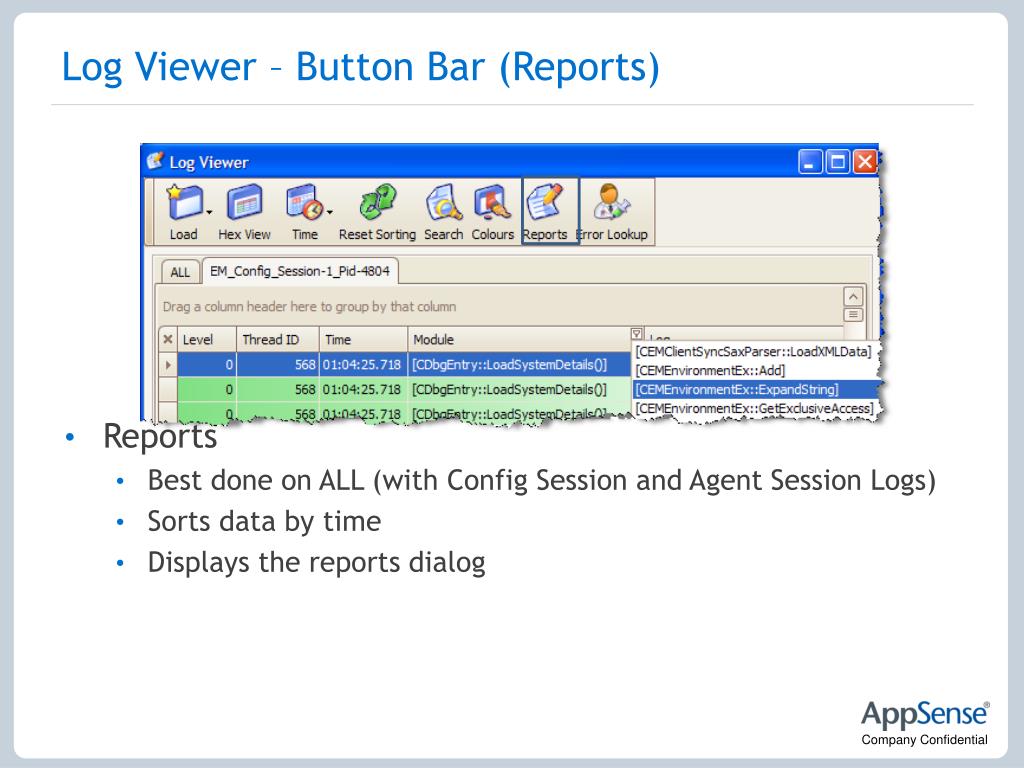Viewport: 1024px width, 768px height.
Task: Sort by the Module column header
Action: (519, 340)
